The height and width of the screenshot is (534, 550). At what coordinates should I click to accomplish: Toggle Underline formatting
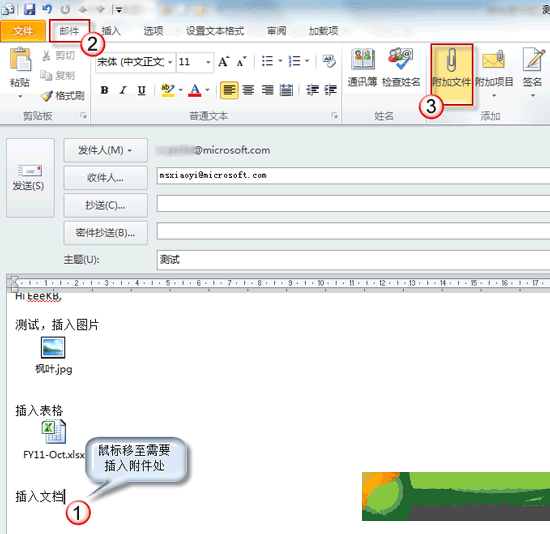click(x=141, y=90)
